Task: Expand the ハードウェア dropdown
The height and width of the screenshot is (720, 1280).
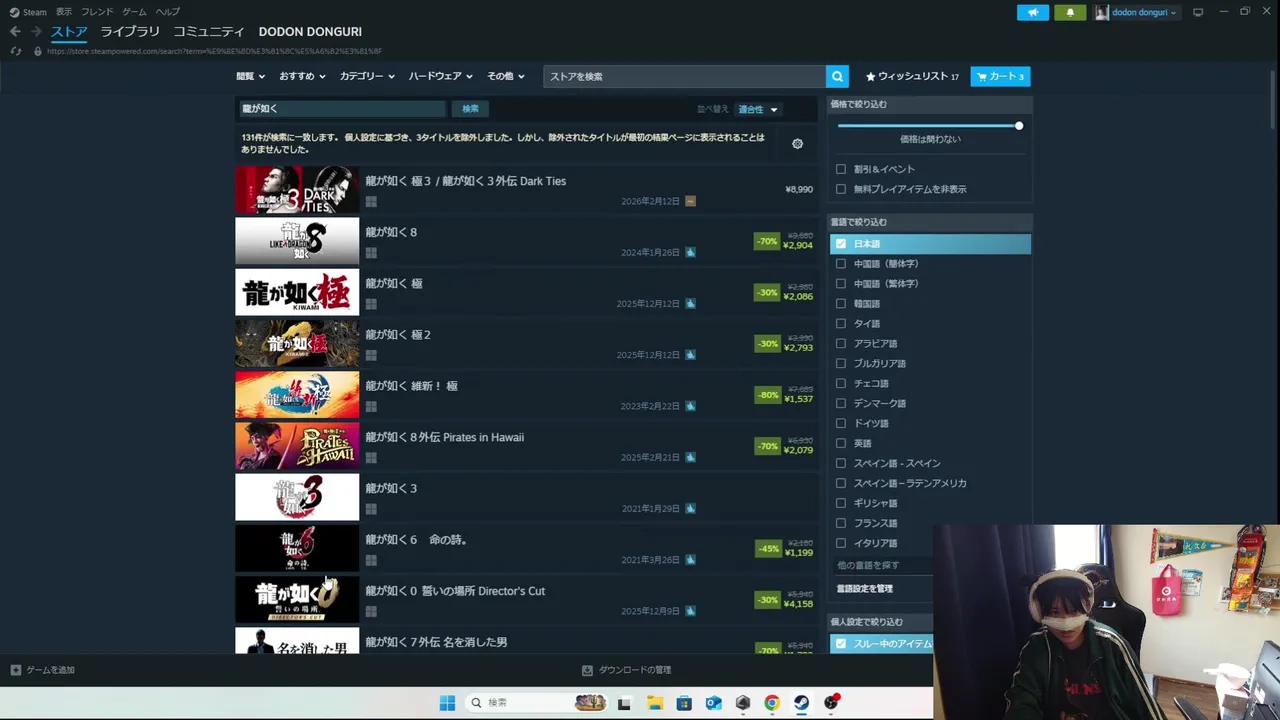Action: point(440,76)
